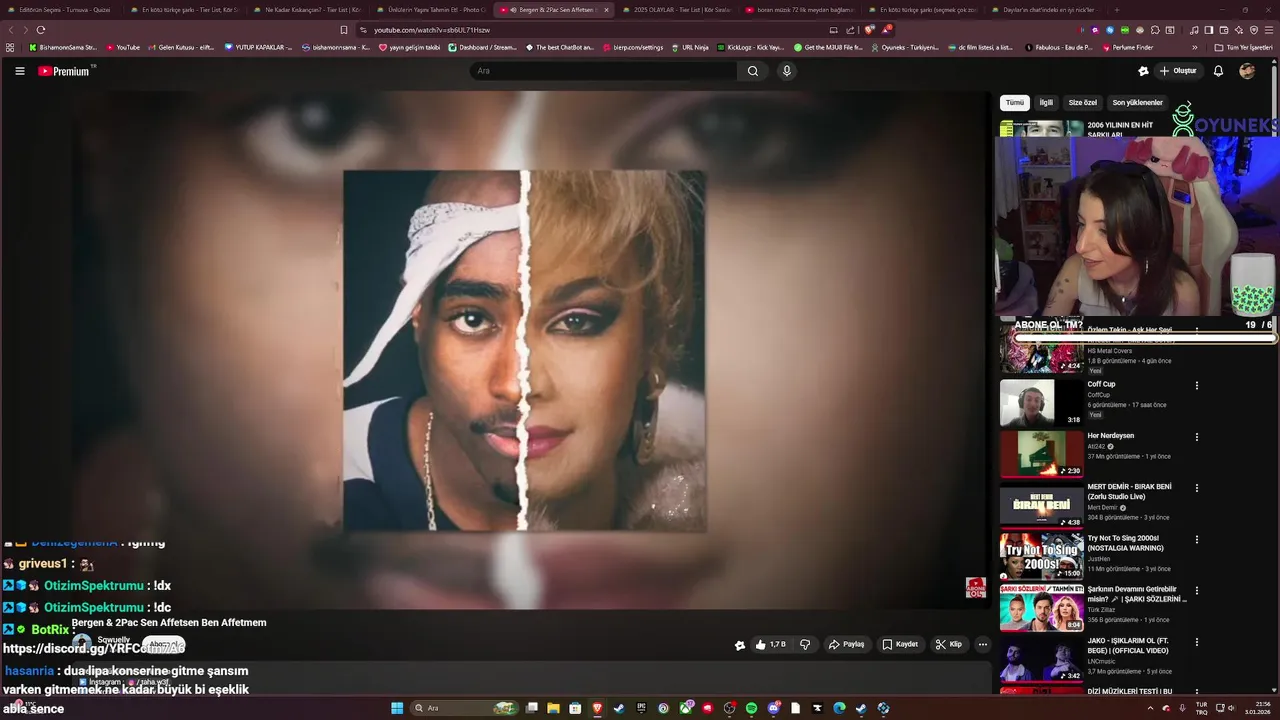1280x720 pixels.
Task: Open the Brave shields icon in address bar
Action: (x=871, y=30)
